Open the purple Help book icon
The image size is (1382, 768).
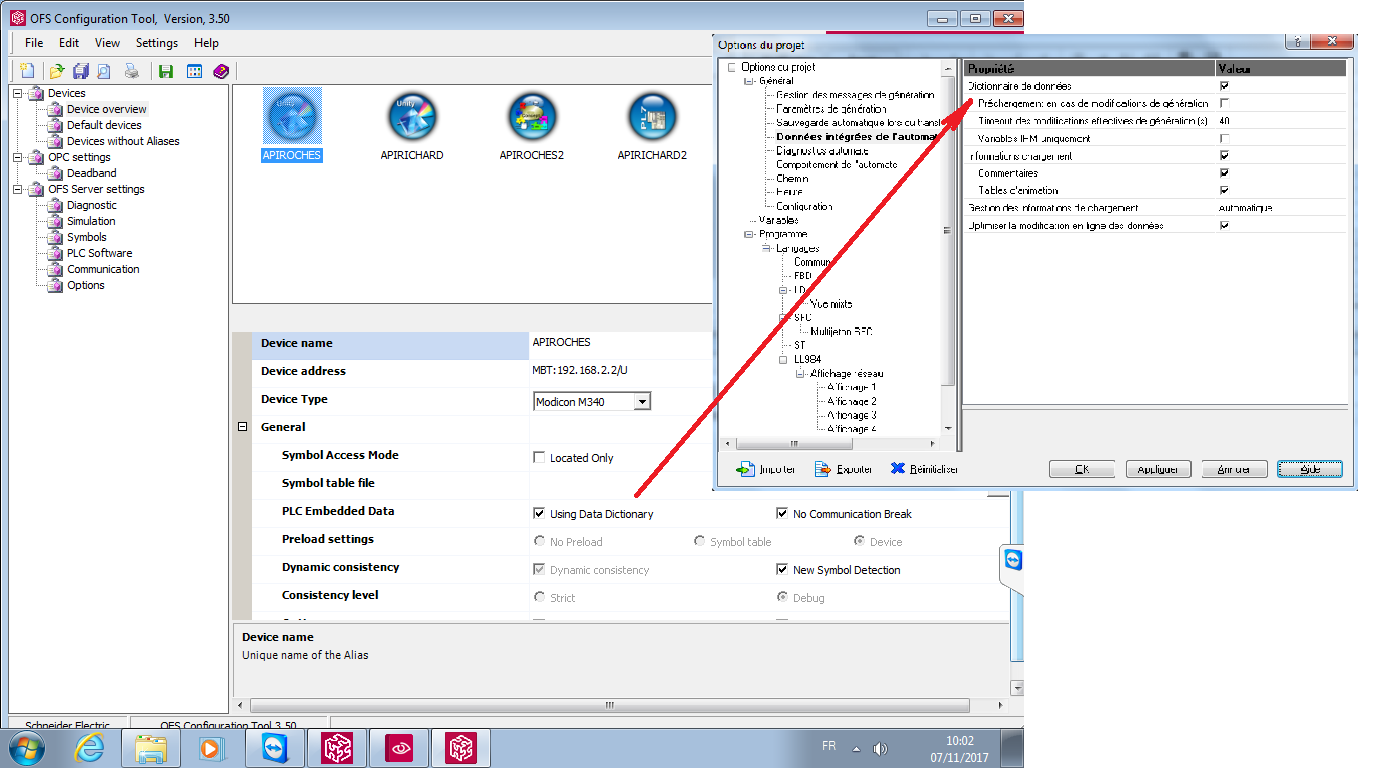coord(221,71)
